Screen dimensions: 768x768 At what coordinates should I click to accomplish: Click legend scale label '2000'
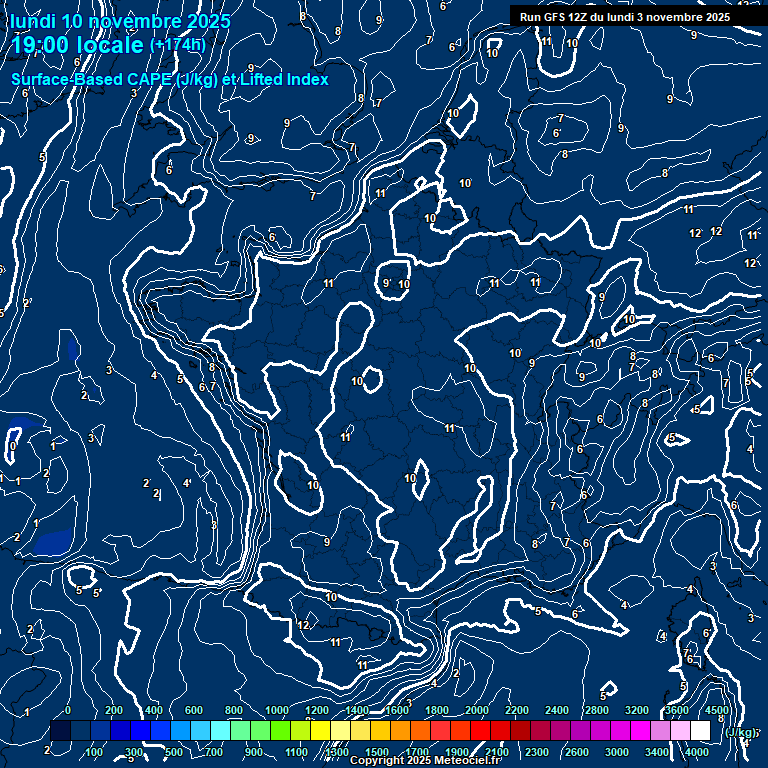coord(477,710)
